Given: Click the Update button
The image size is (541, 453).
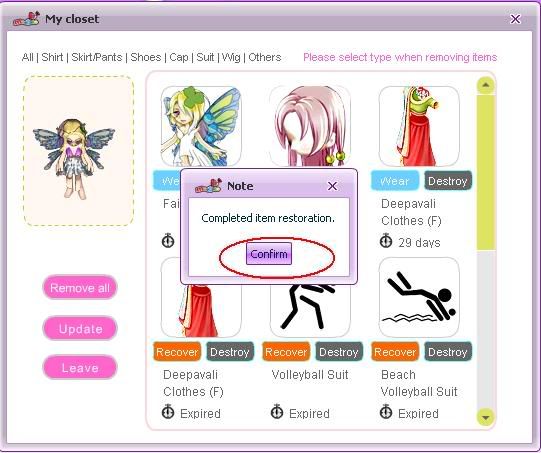Looking at the screenshot, I should tap(80, 328).
